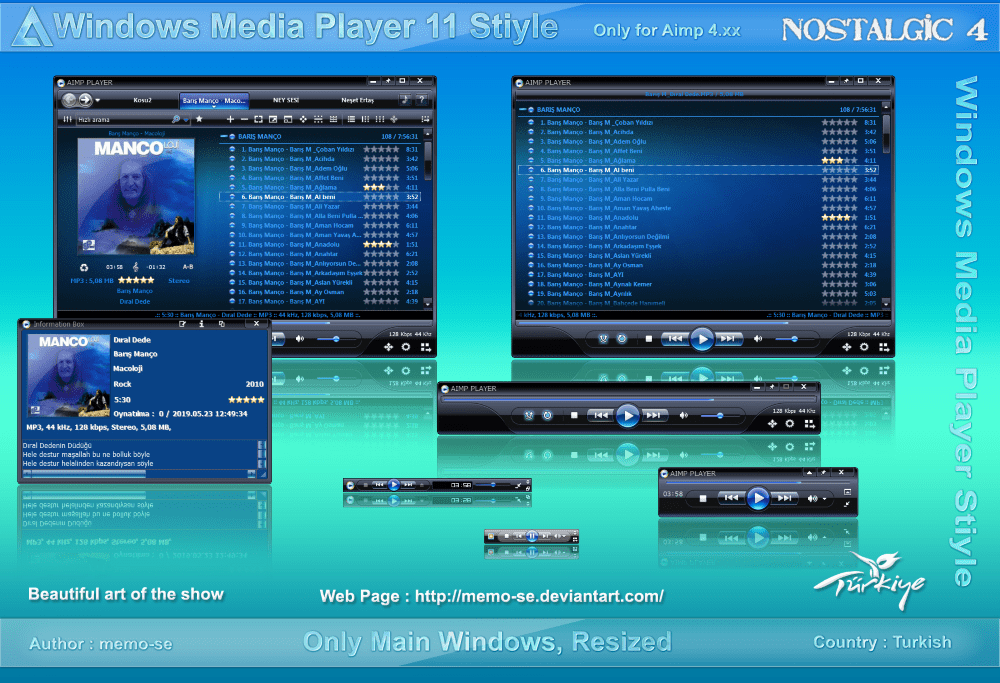Skip to next track in top-right player window
This screenshot has height=683, width=1000.
pos(728,339)
